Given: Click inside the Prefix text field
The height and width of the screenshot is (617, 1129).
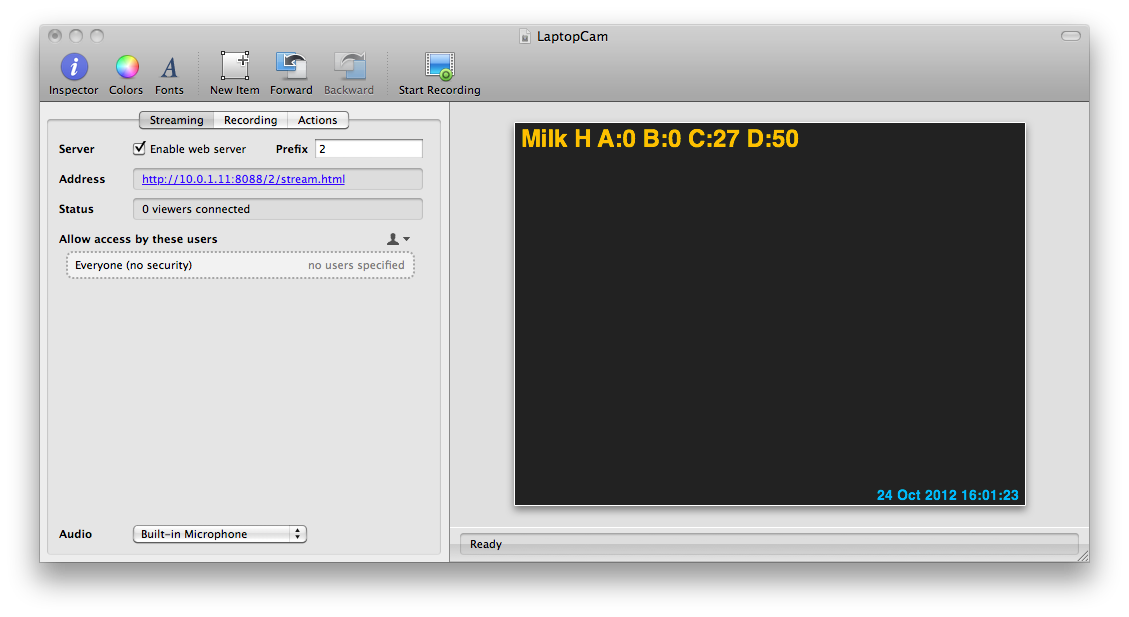Looking at the screenshot, I should pos(368,149).
